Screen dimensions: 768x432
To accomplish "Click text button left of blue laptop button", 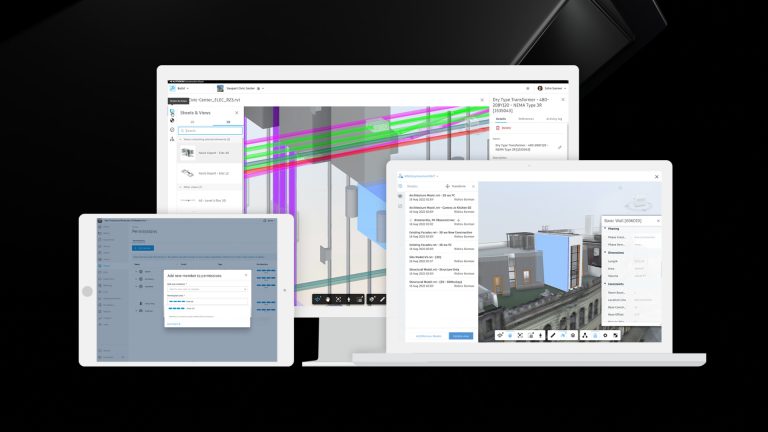I will [429, 336].
